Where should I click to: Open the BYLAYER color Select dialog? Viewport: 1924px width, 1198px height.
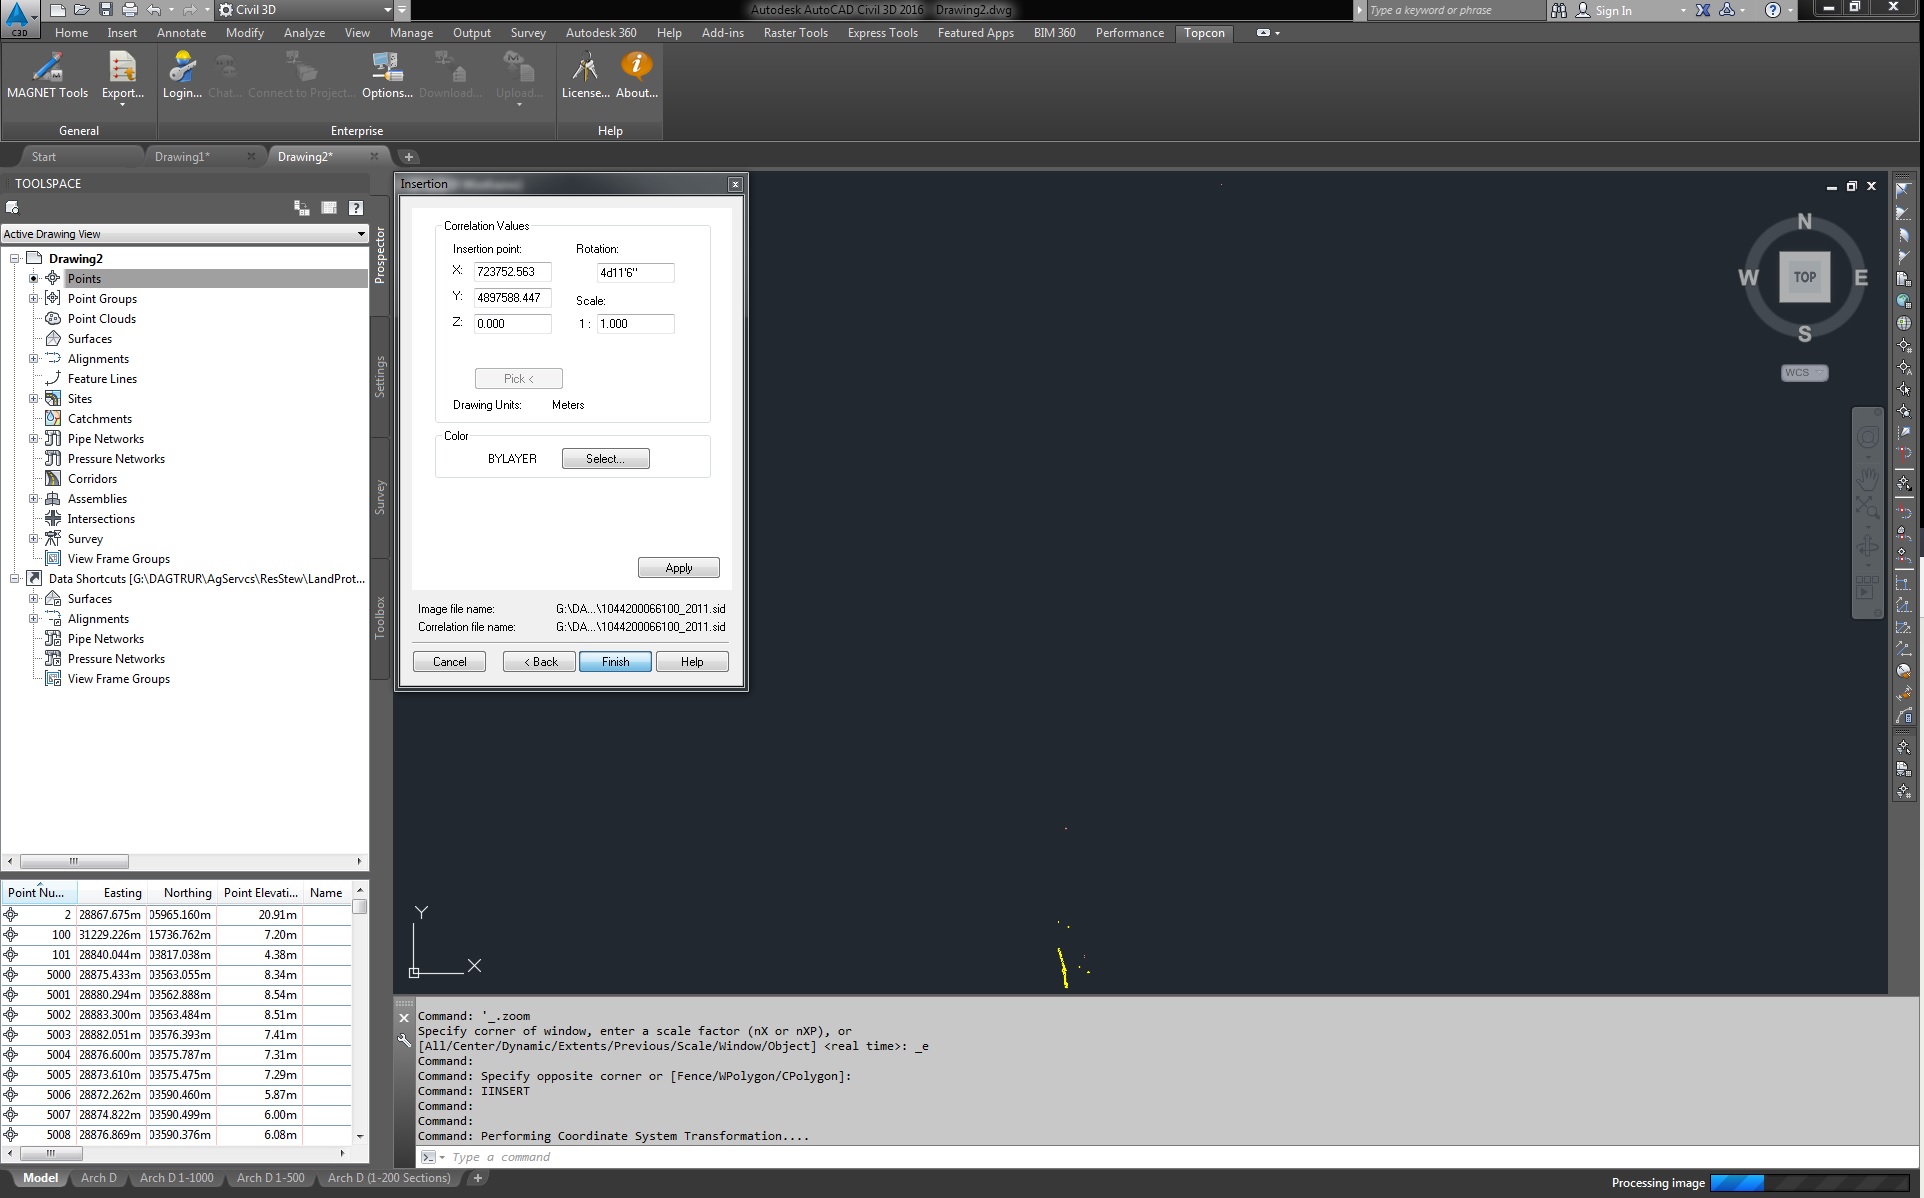point(604,458)
